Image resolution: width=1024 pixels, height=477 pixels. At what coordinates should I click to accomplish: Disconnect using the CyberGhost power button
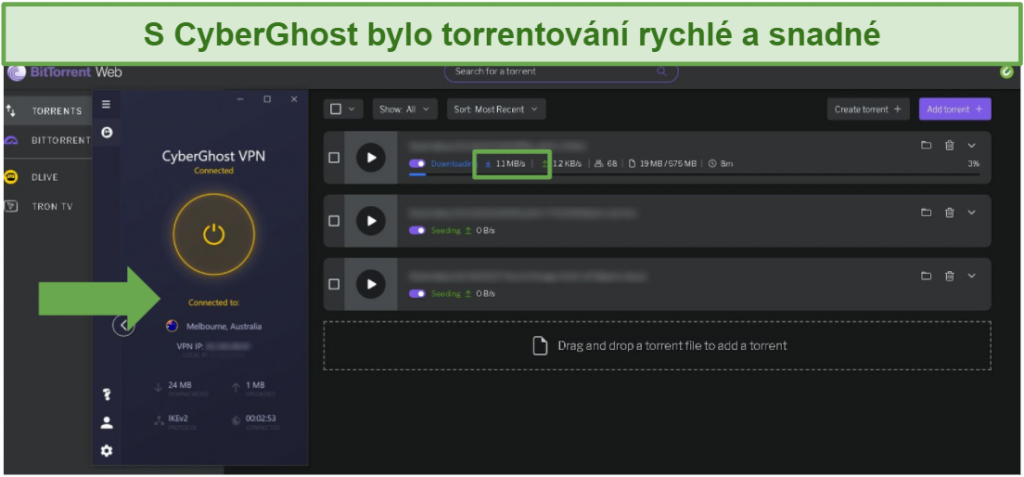[x=214, y=234]
